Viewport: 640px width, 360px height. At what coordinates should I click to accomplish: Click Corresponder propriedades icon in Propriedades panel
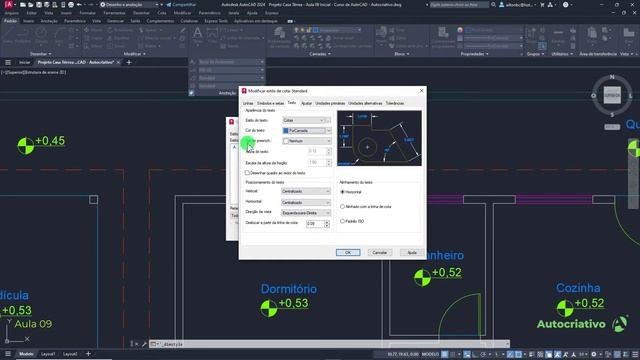pyautogui.click(x=443, y=37)
